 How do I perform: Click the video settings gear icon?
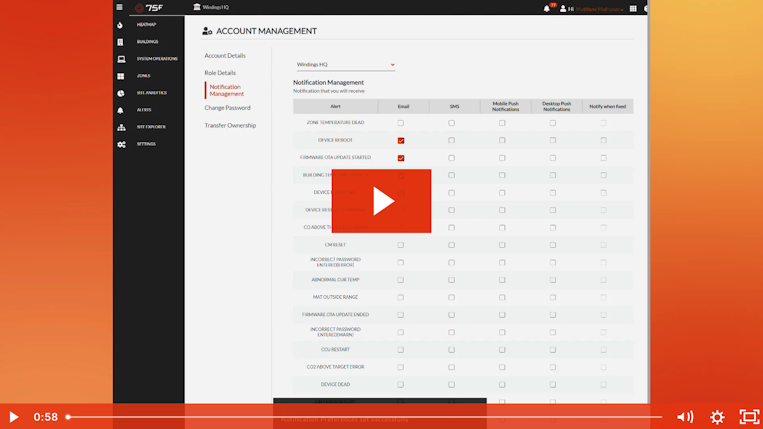pos(717,417)
